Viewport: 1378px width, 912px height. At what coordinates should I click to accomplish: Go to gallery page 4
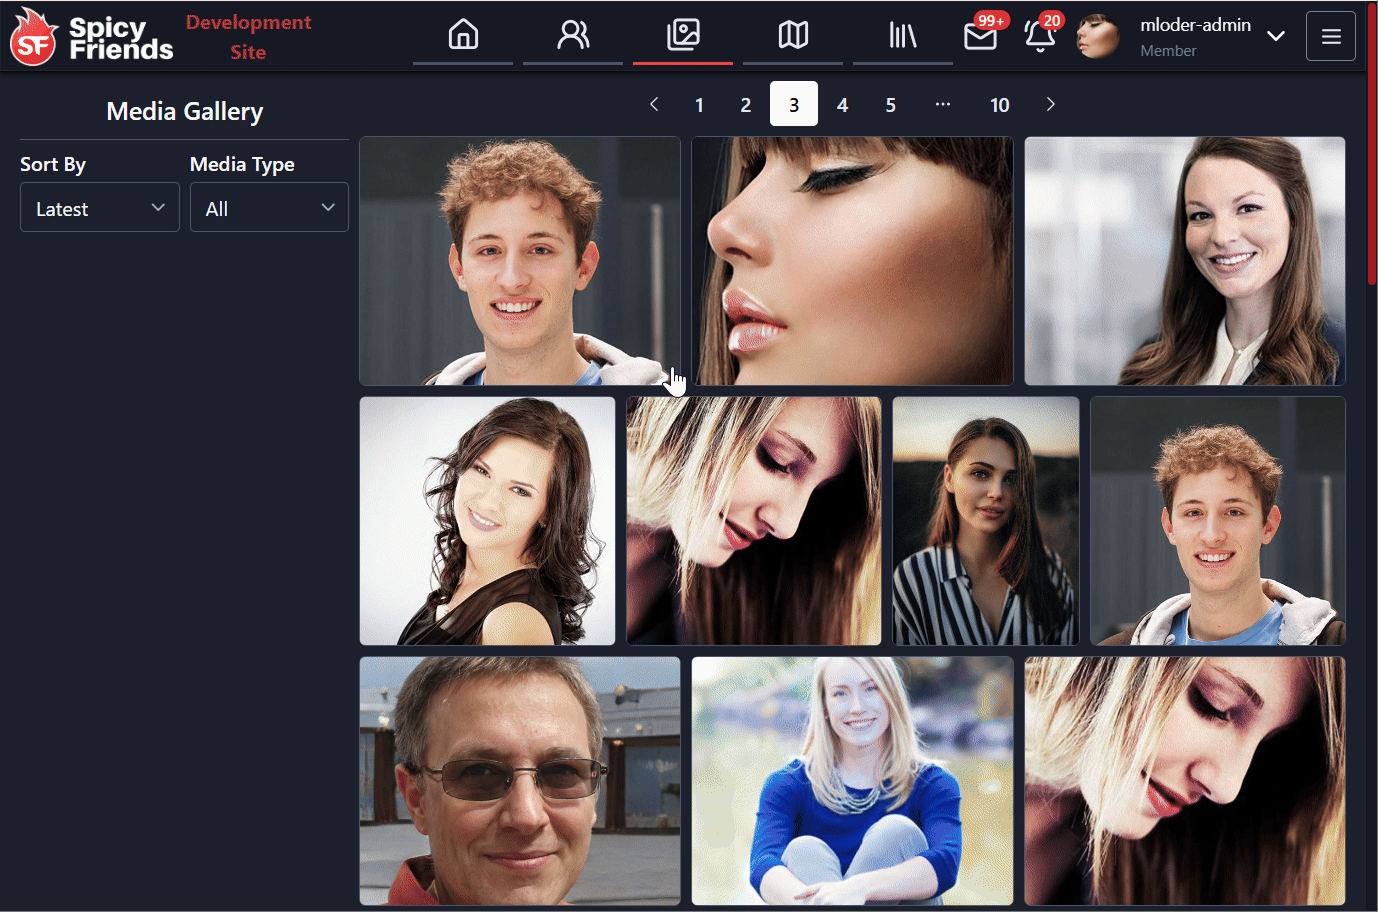pos(842,105)
